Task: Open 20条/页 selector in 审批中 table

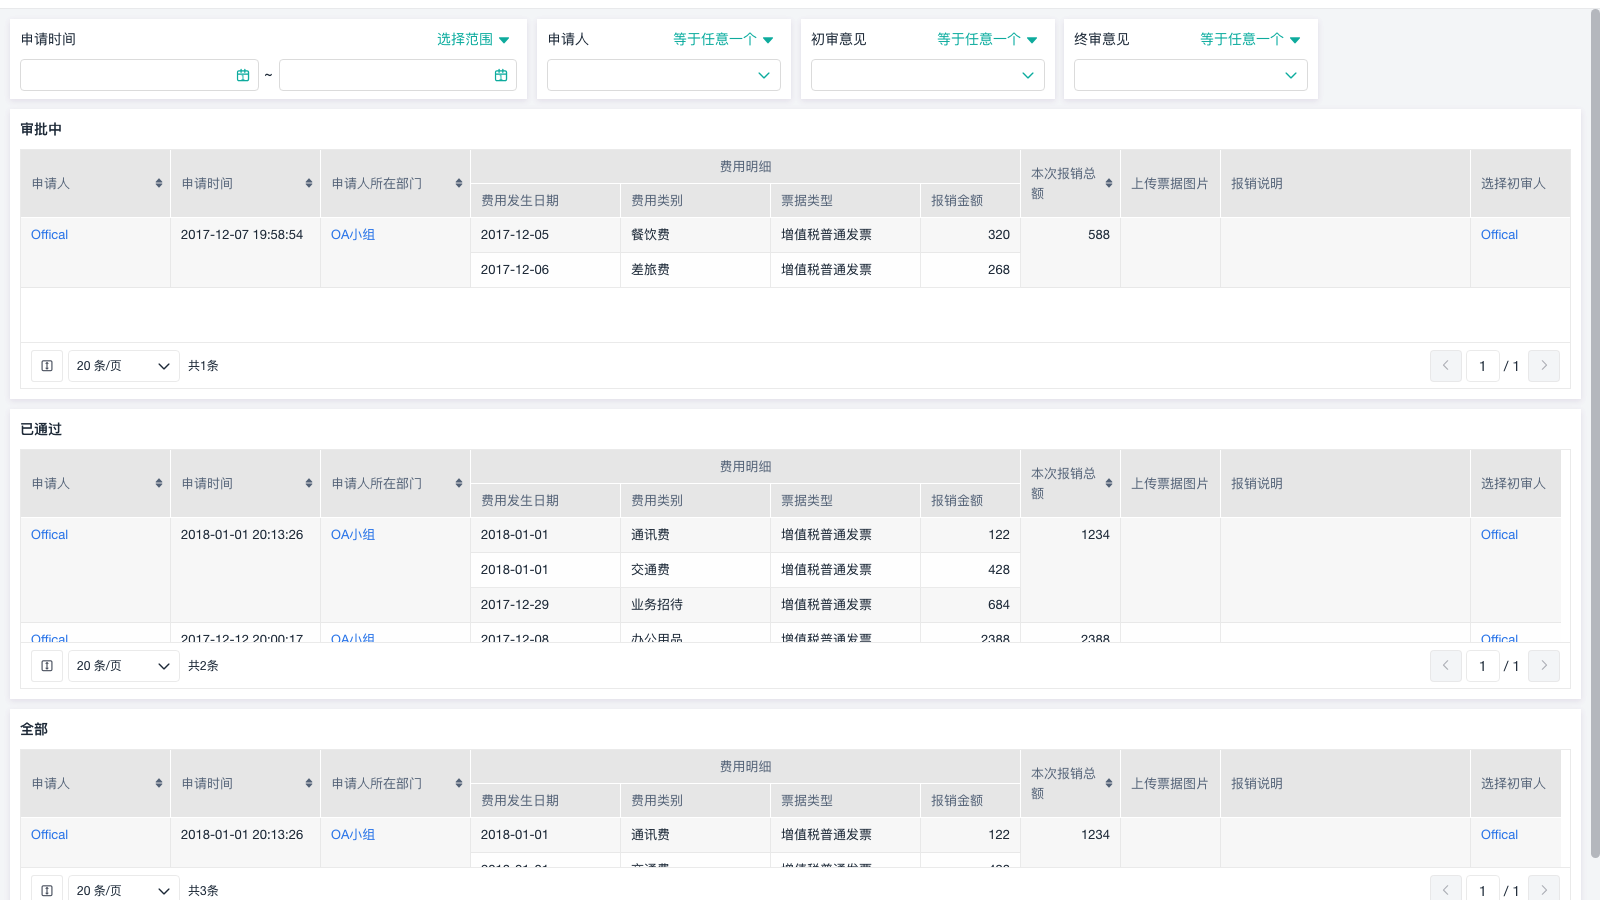Action: click(x=124, y=366)
